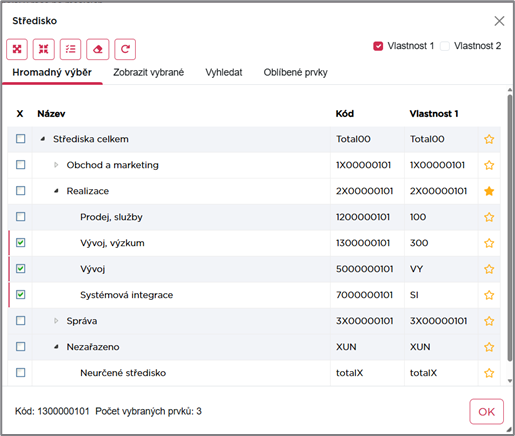Click the resize grip at dialog corner

point(509,429)
